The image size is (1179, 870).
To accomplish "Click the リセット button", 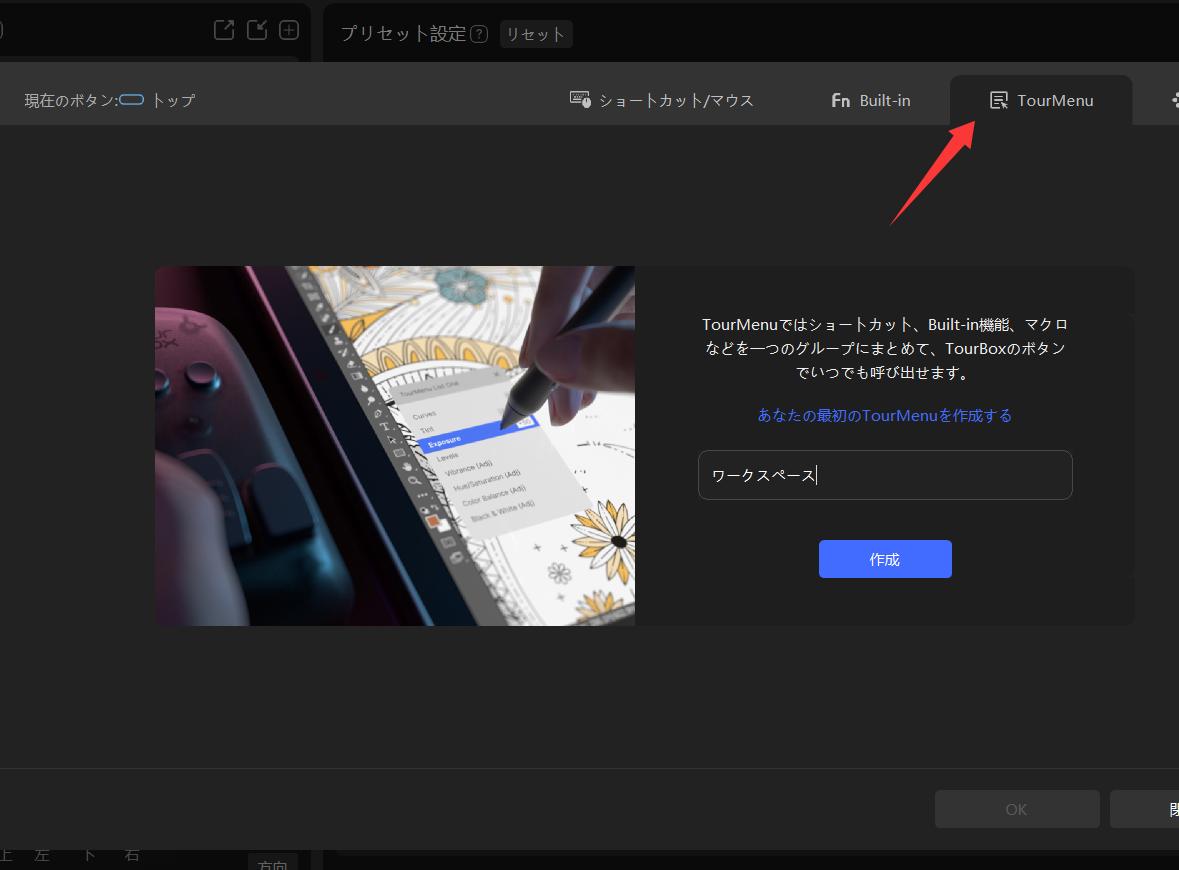I will [x=536, y=33].
